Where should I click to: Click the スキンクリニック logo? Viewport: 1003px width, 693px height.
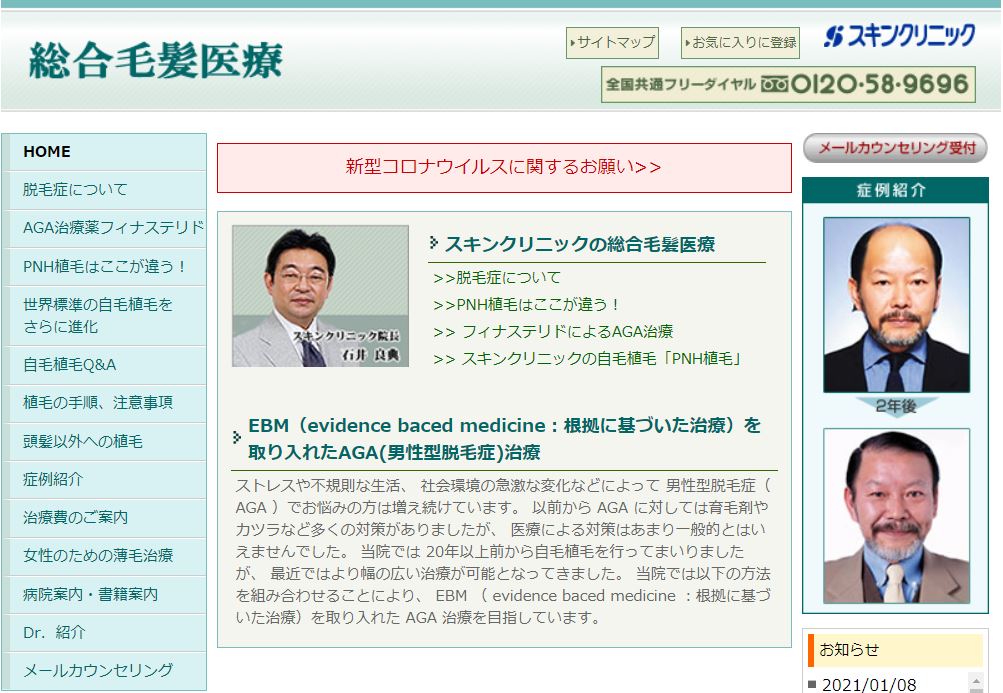coord(898,38)
